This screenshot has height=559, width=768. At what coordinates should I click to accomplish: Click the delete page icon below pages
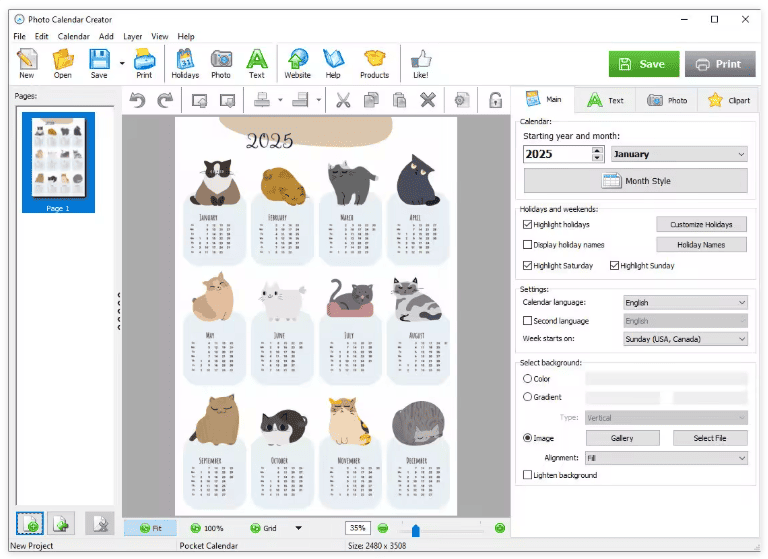99,523
